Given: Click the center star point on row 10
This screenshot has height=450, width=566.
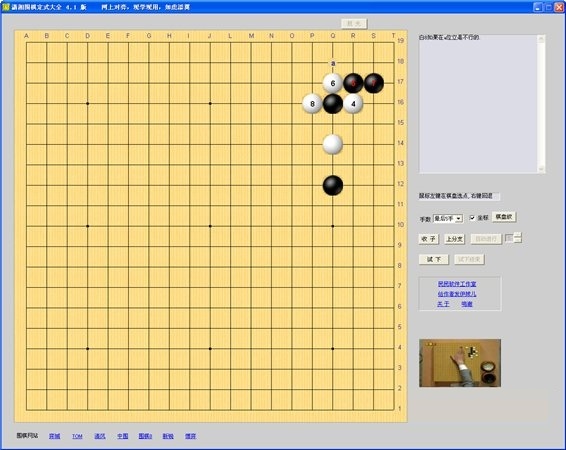Looking at the screenshot, I should pos(210,226).
